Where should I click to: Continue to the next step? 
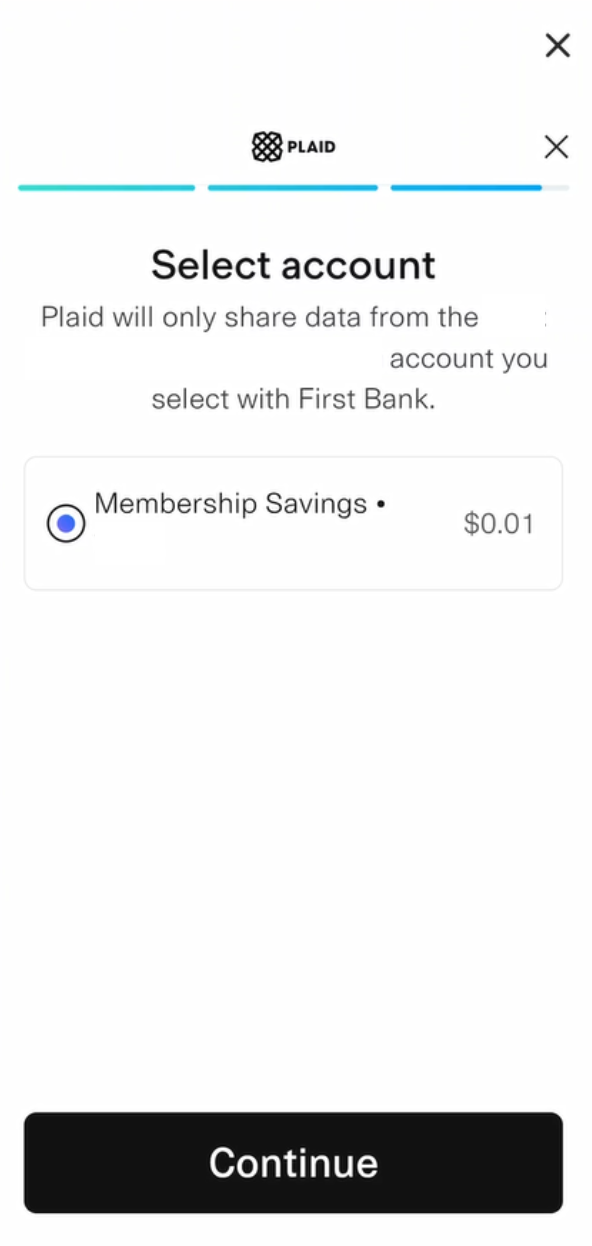293,1162
